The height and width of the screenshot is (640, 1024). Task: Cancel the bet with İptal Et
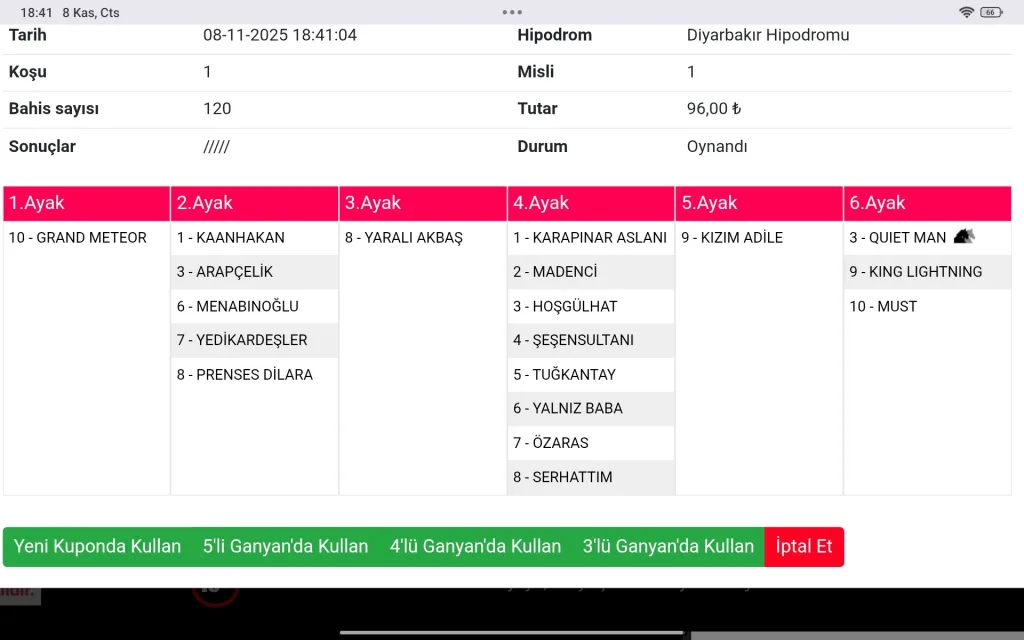tap(804, 547)
